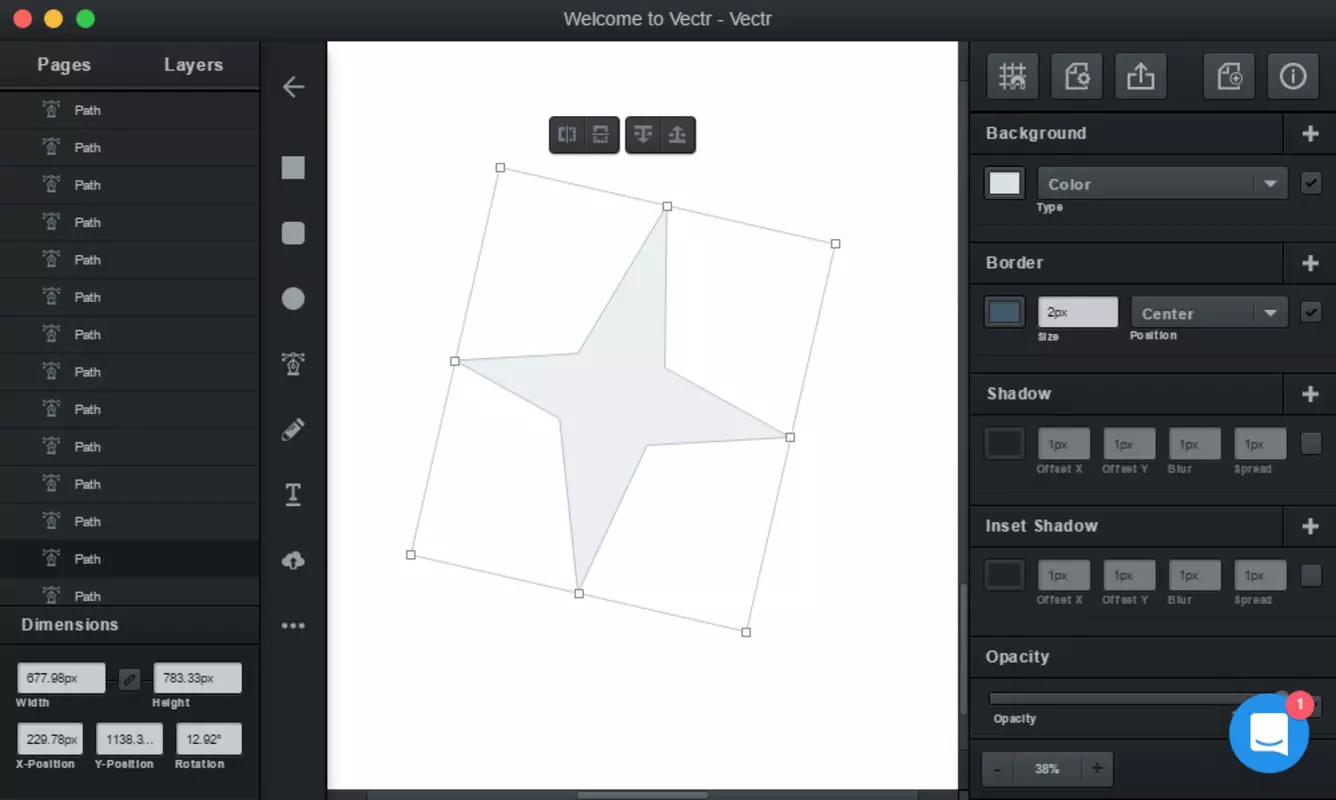This screenshot has height=800, width=1336.
Task: Select the Text tool
Action: (293, 494)
